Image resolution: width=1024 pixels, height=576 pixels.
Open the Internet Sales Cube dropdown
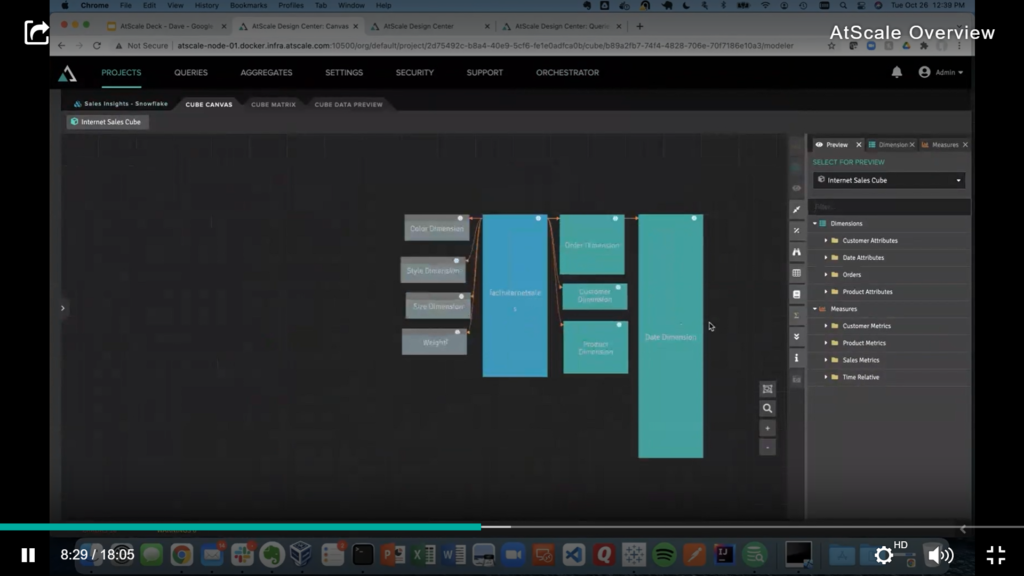coord(889,180)
